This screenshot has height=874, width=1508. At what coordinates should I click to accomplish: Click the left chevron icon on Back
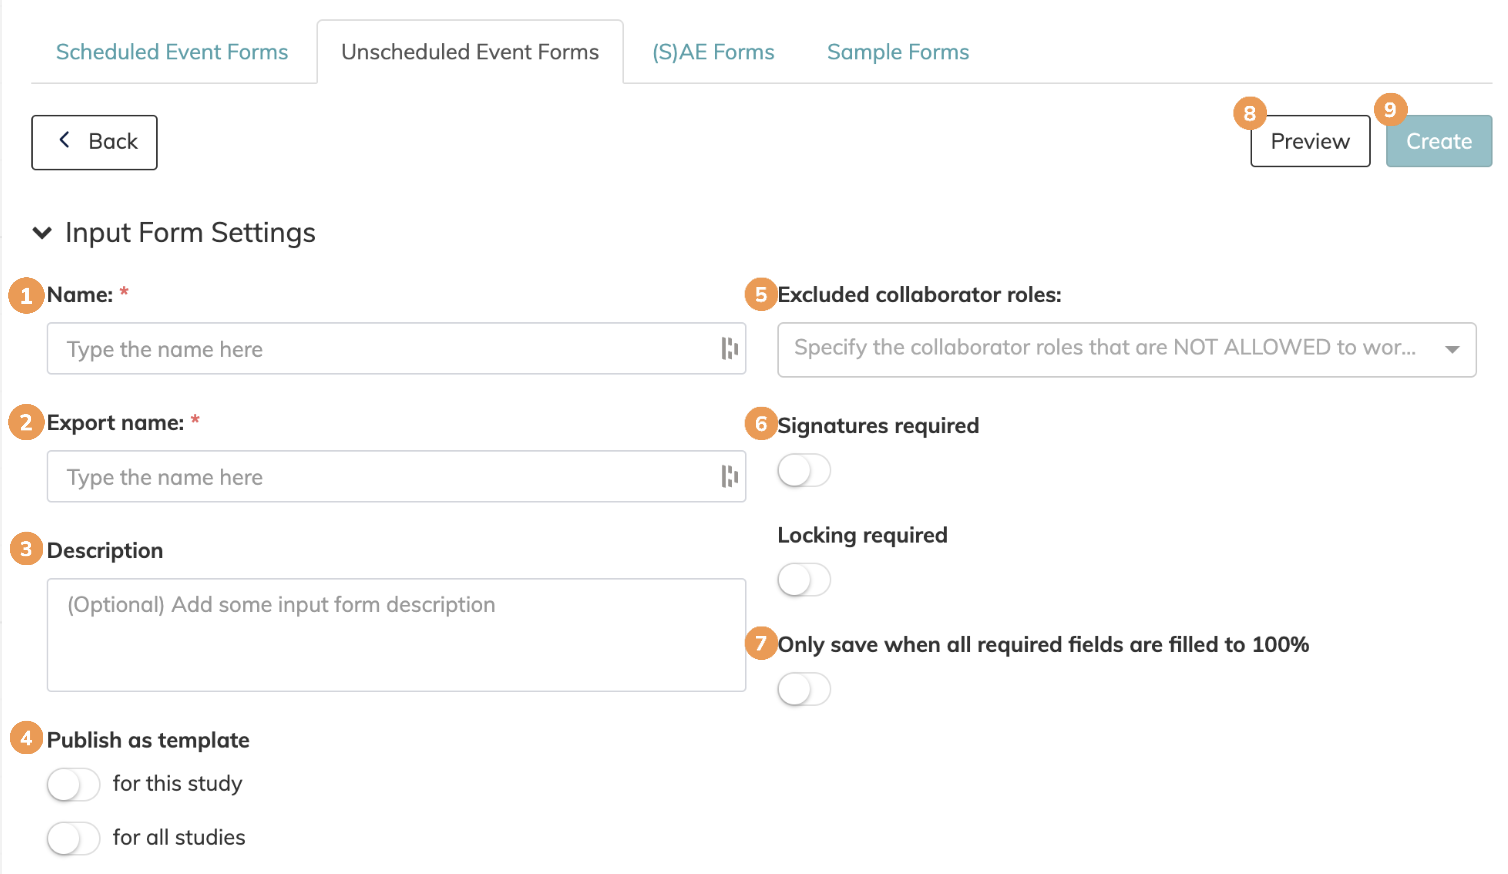coord(65,140)
